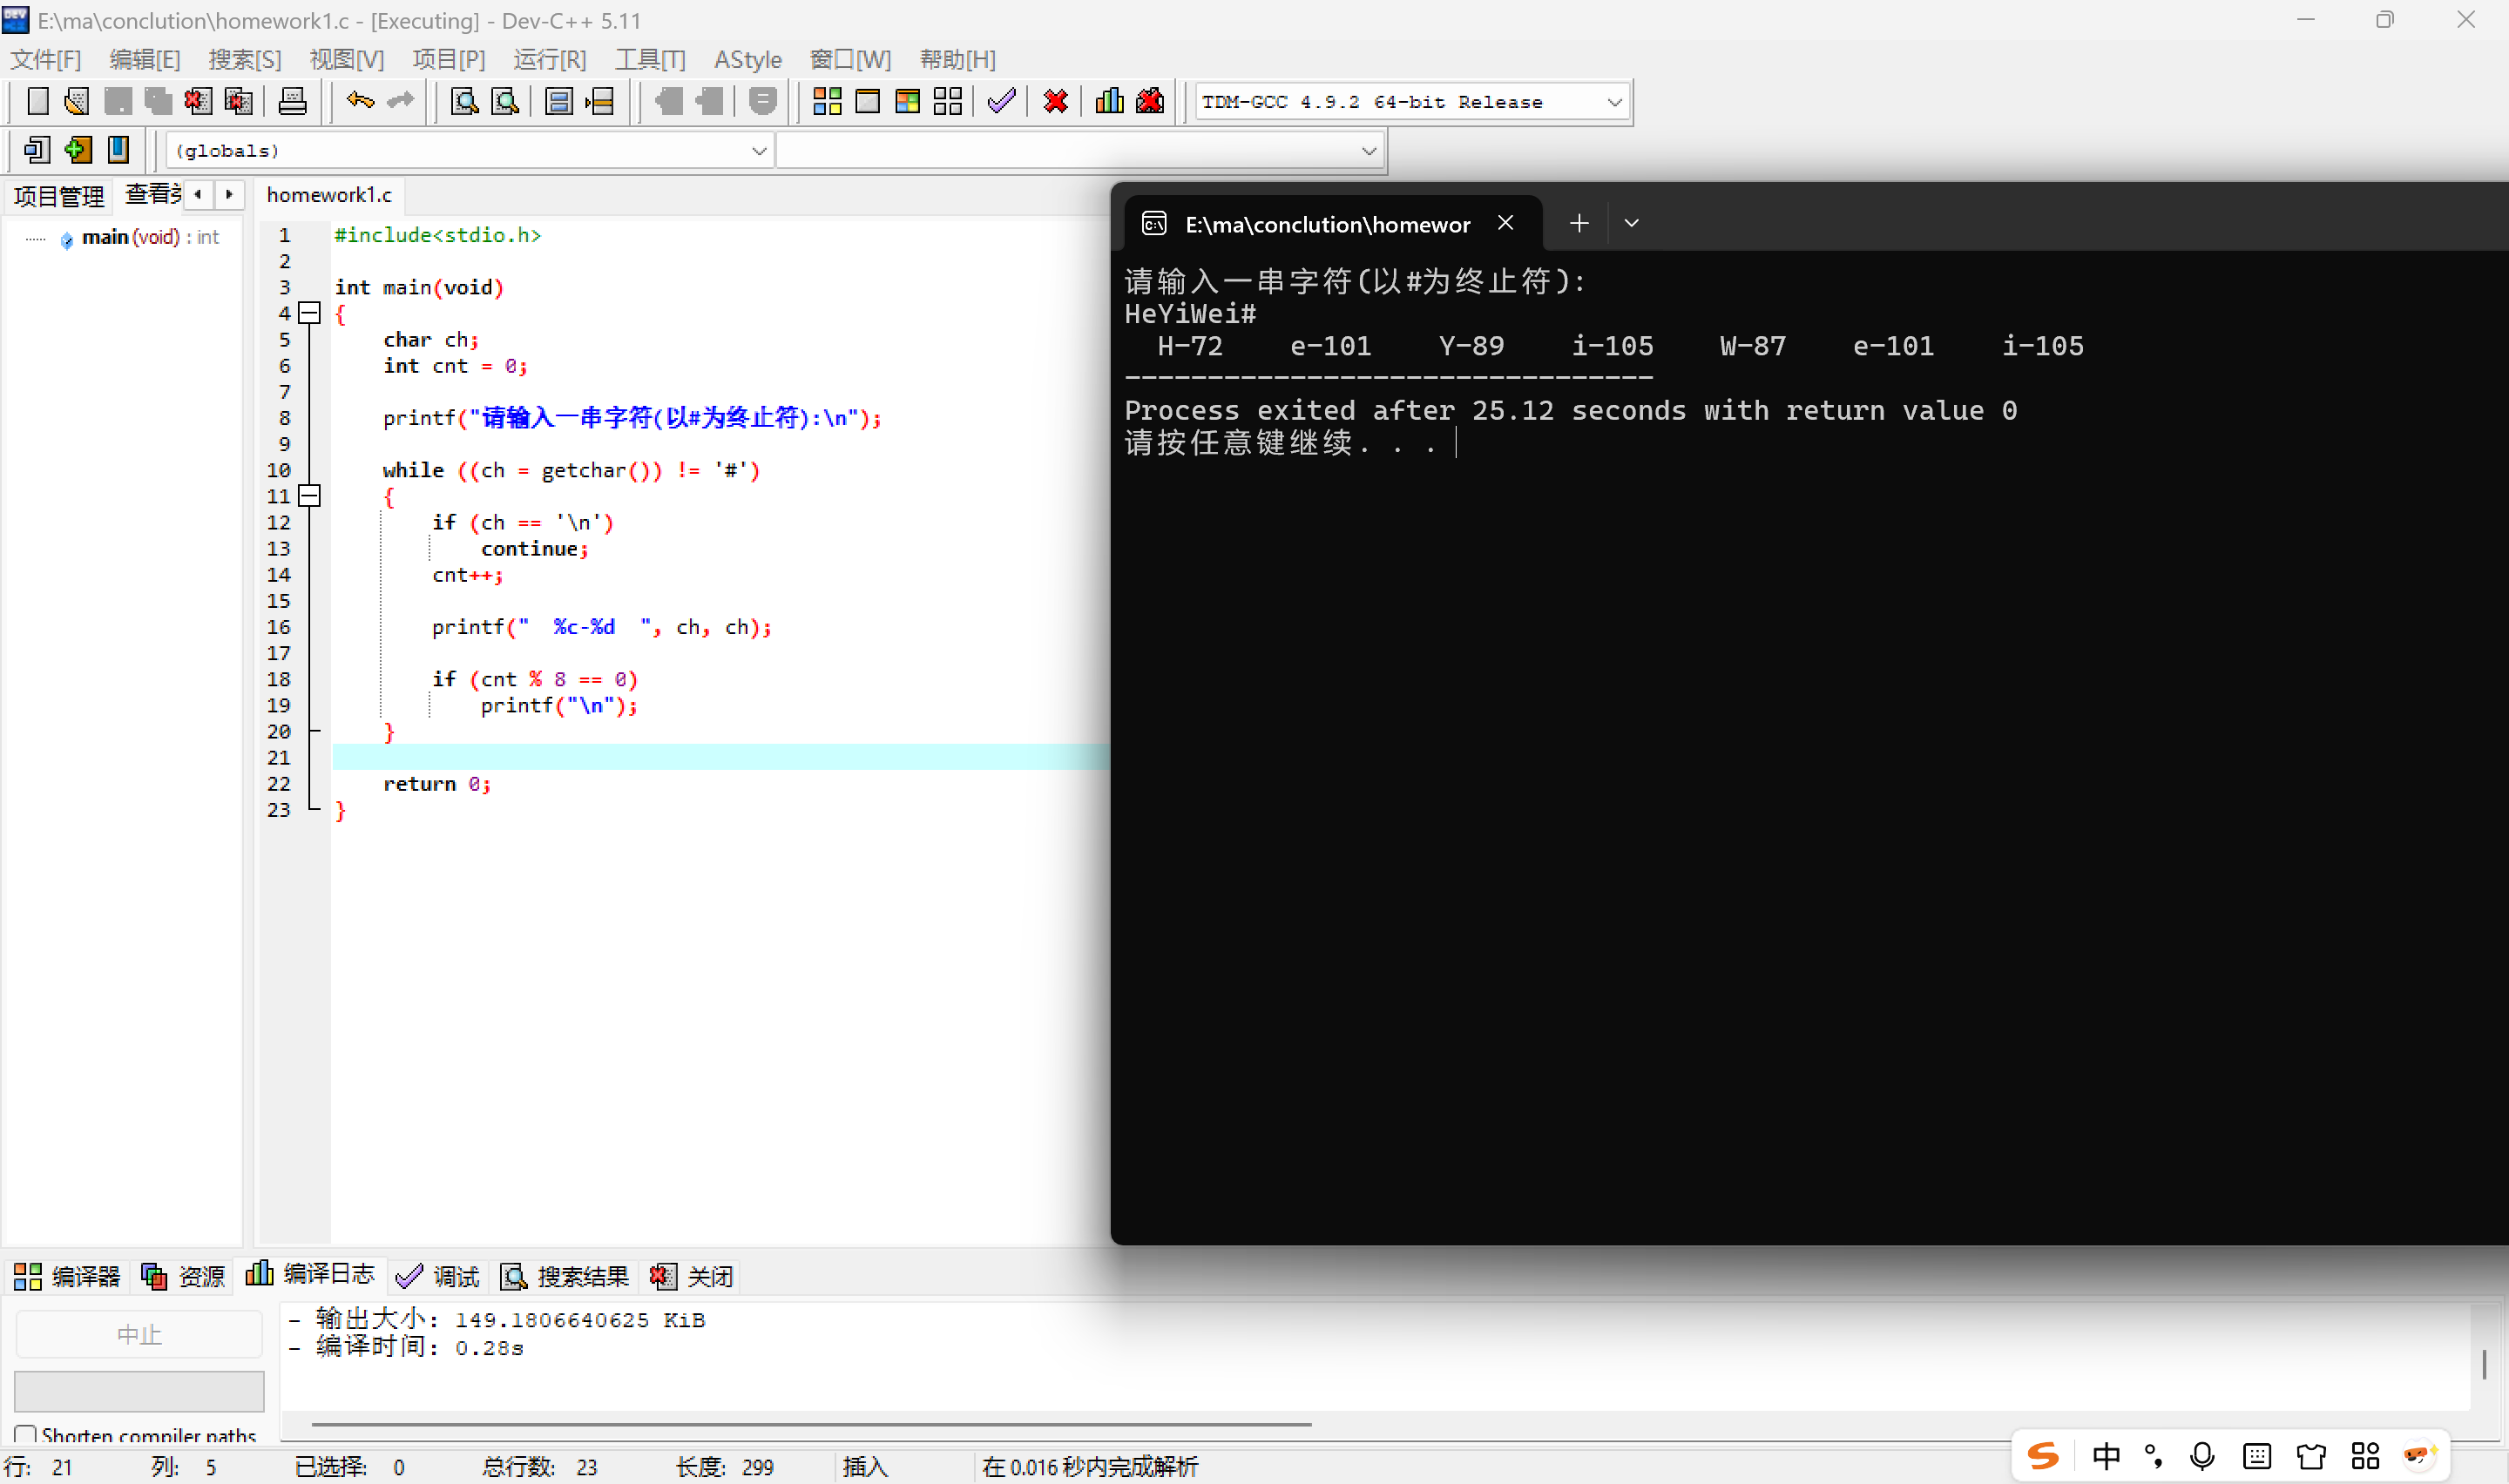Open the 运行[R] menu

pos(549,59)
